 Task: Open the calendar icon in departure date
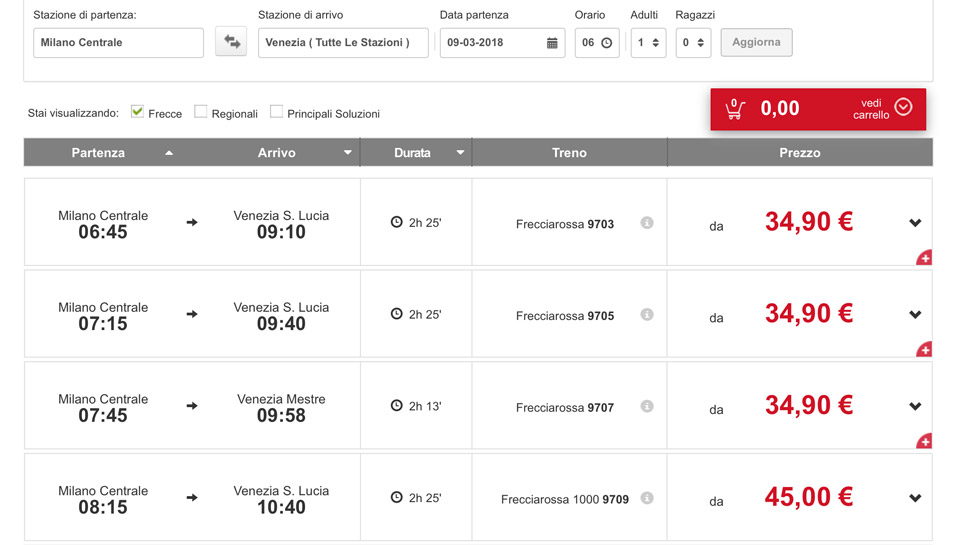tap(552, 43)
